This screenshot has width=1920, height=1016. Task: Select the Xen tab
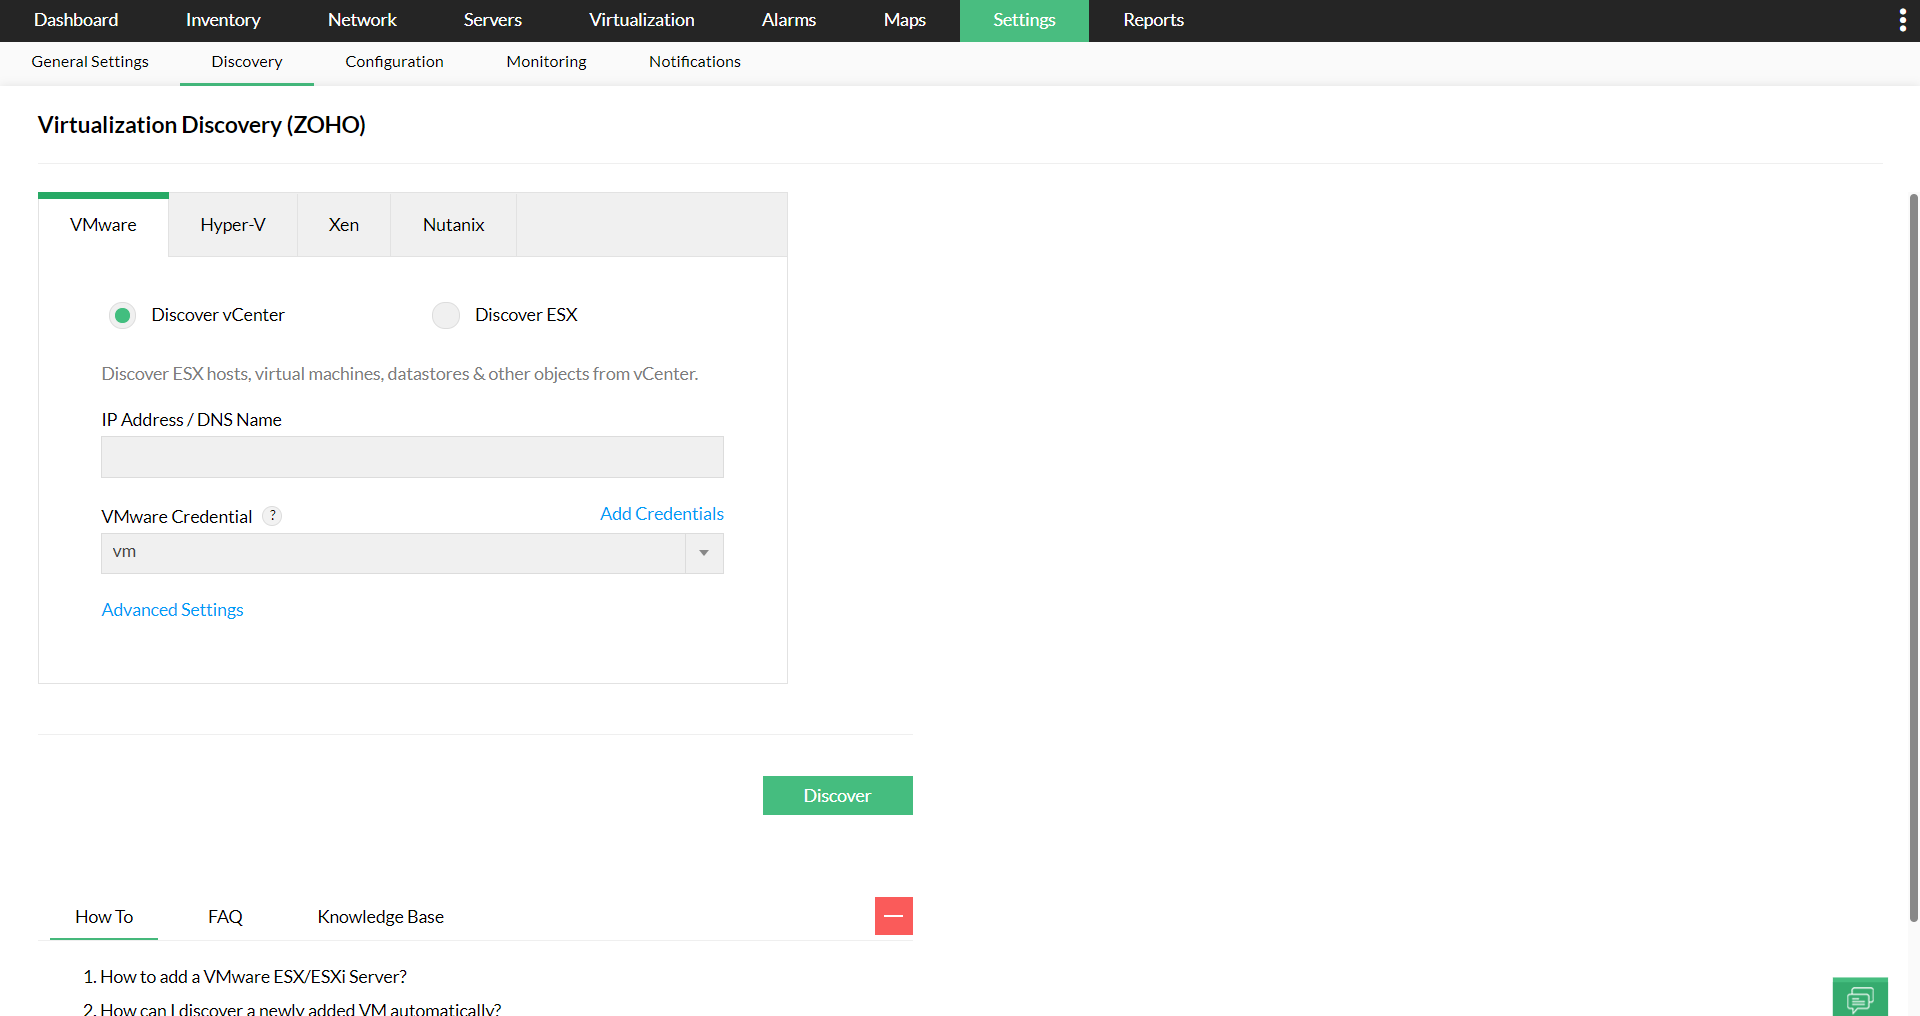tap(344, 225)
